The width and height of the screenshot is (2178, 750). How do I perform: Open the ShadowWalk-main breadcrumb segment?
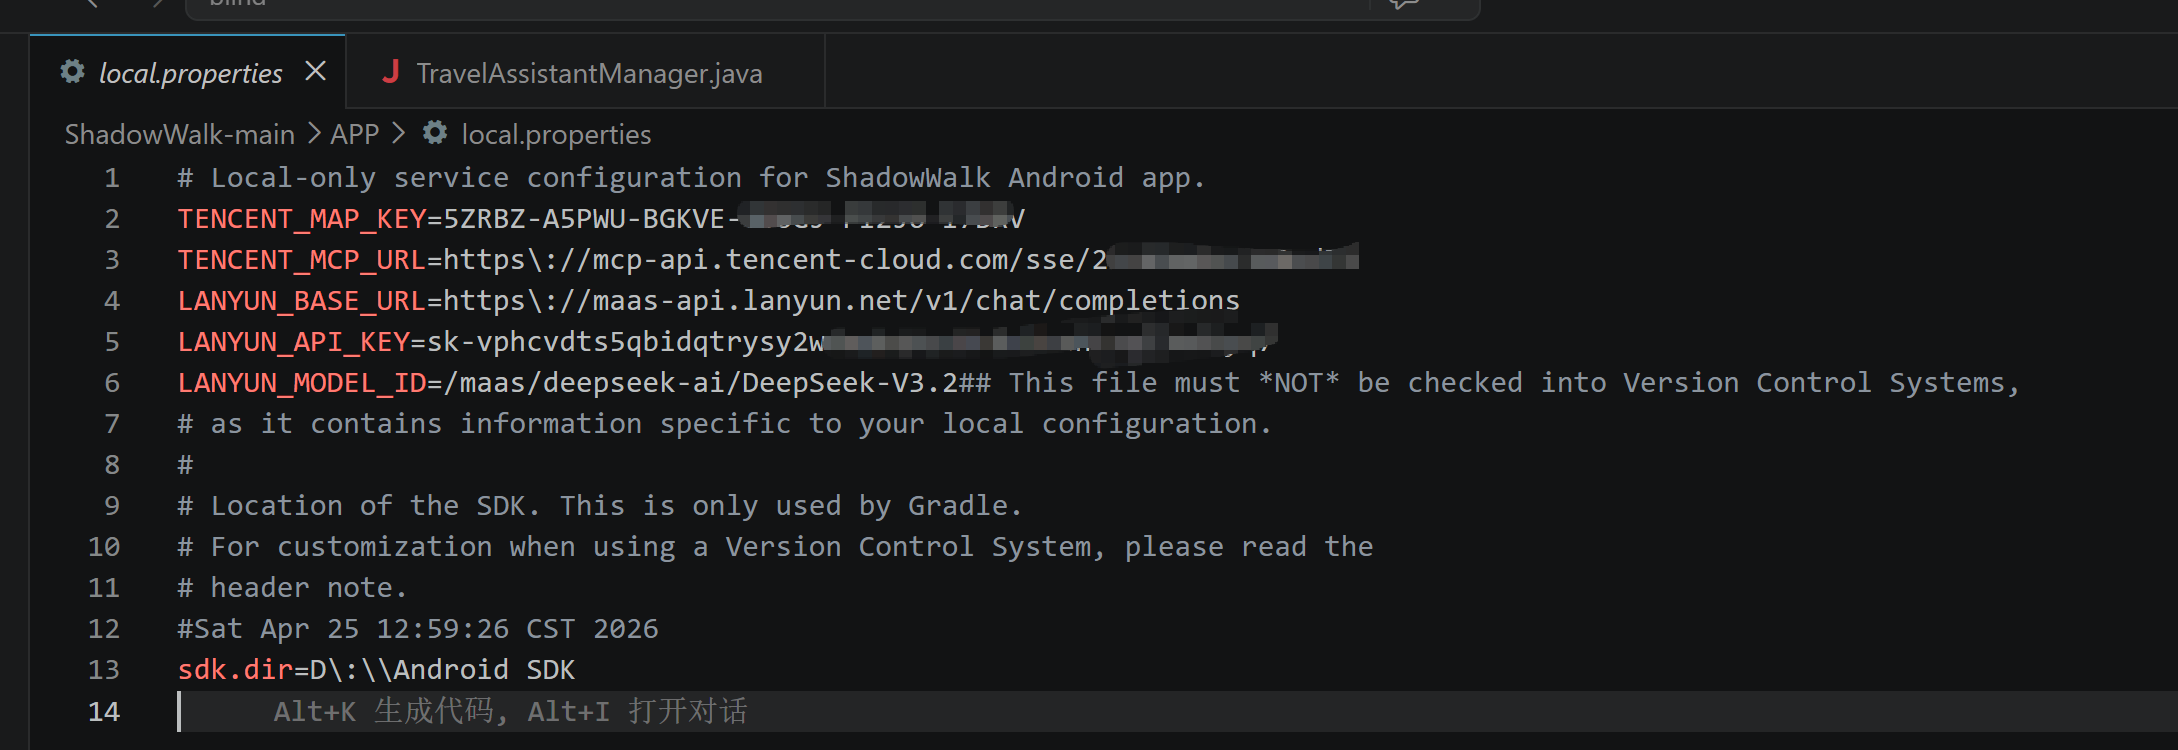[180, 134]
